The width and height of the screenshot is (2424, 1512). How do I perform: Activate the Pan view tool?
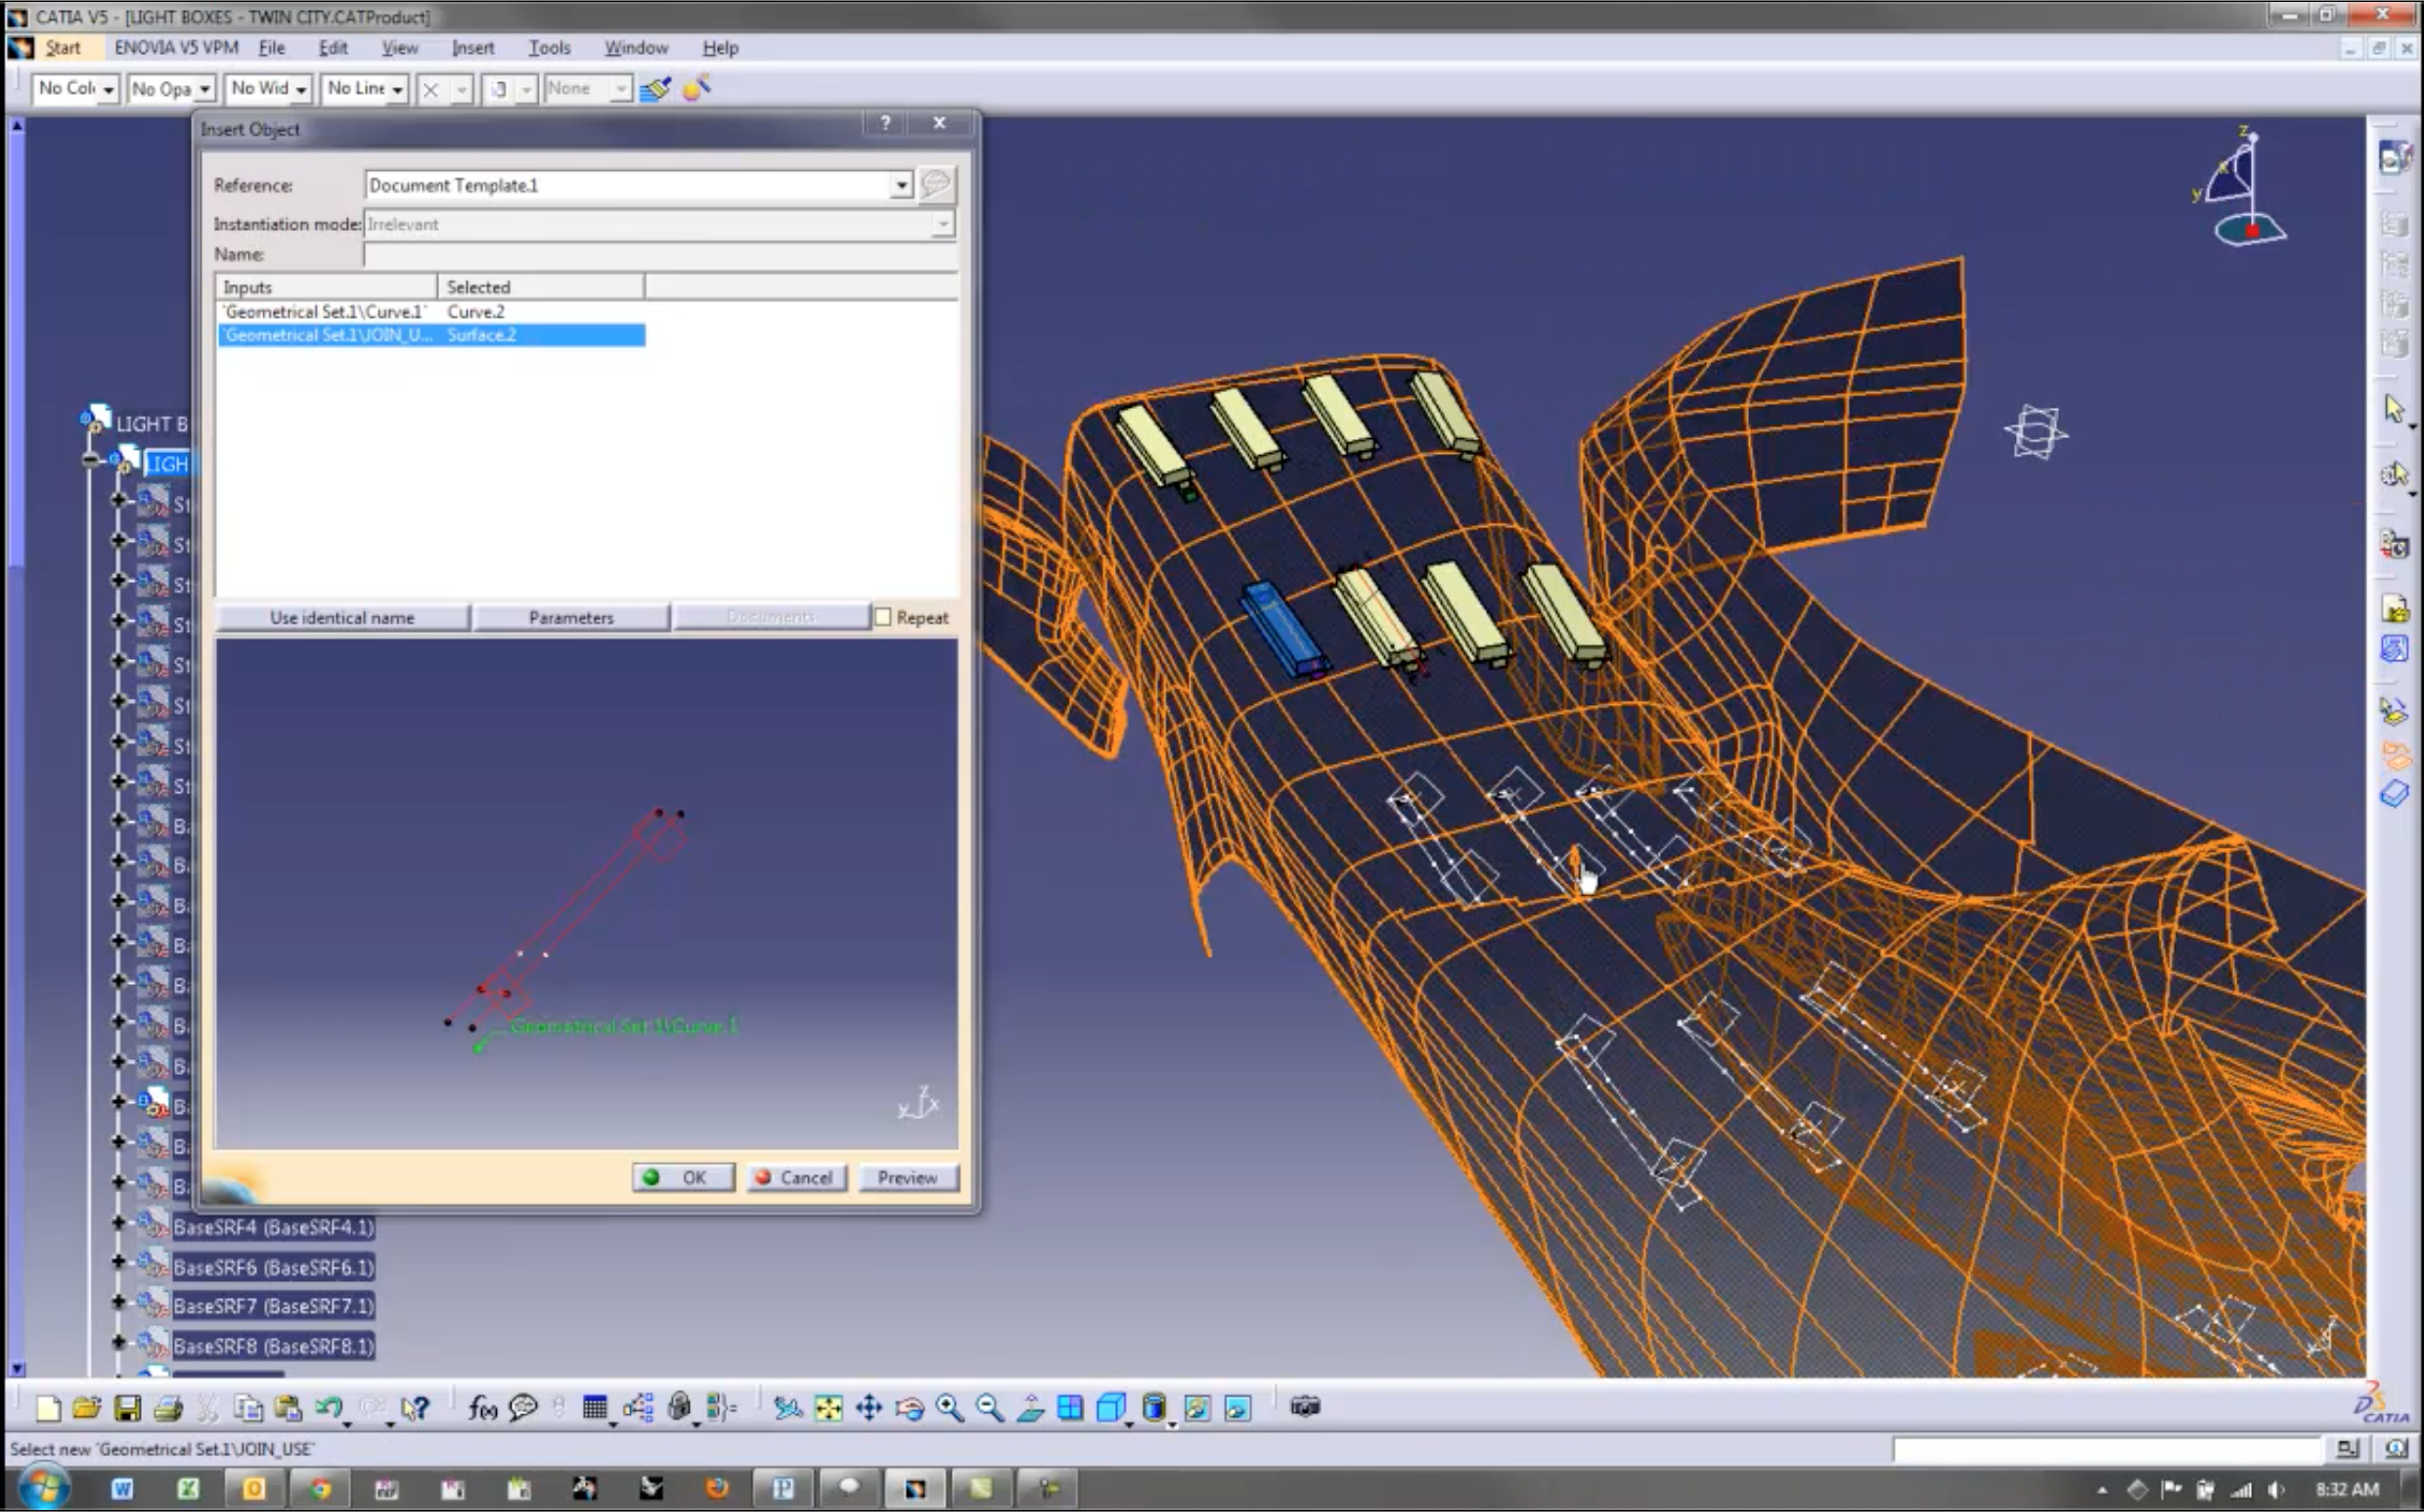(x=868, y=1408)
